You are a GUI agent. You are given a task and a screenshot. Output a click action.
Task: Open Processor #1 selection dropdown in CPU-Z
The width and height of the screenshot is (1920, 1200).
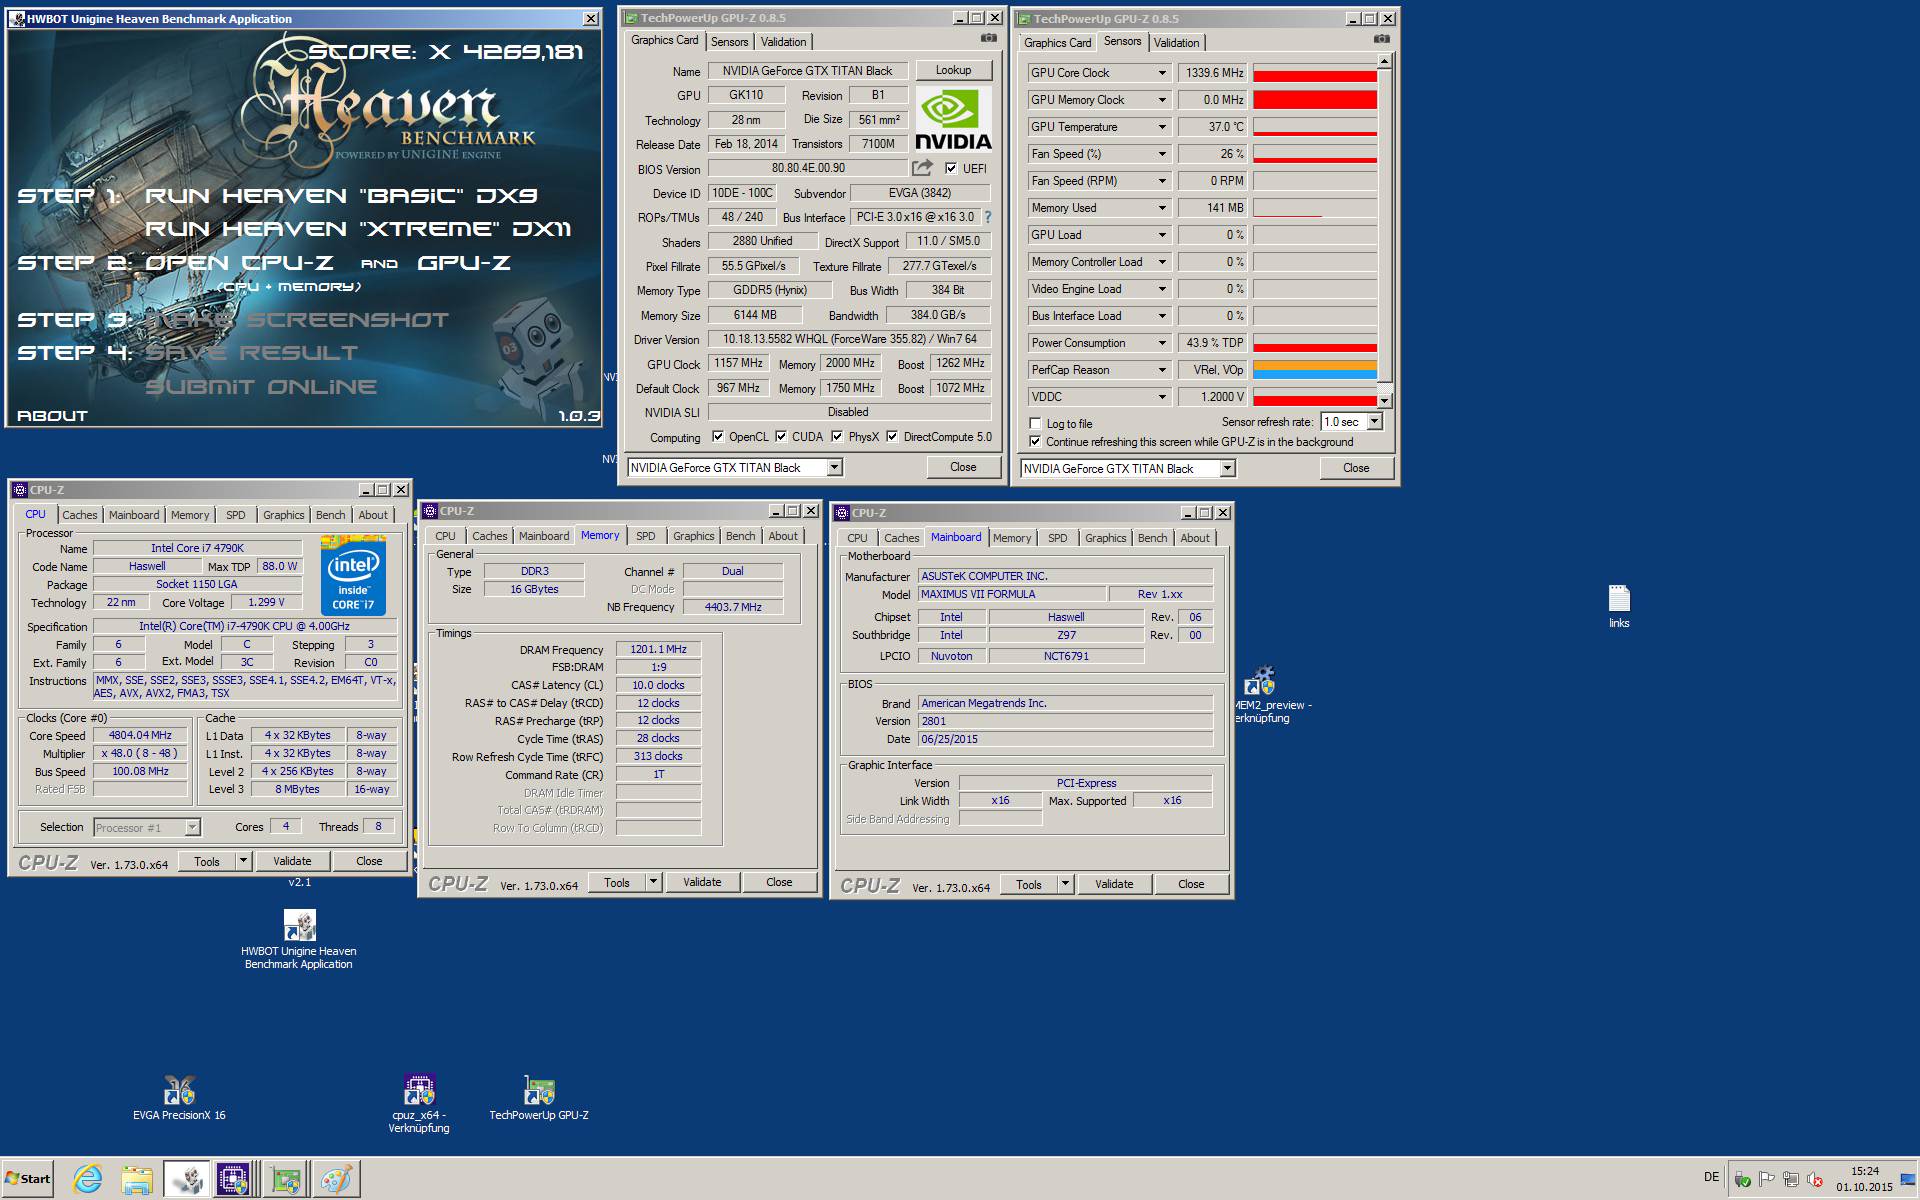pos(192,827)
